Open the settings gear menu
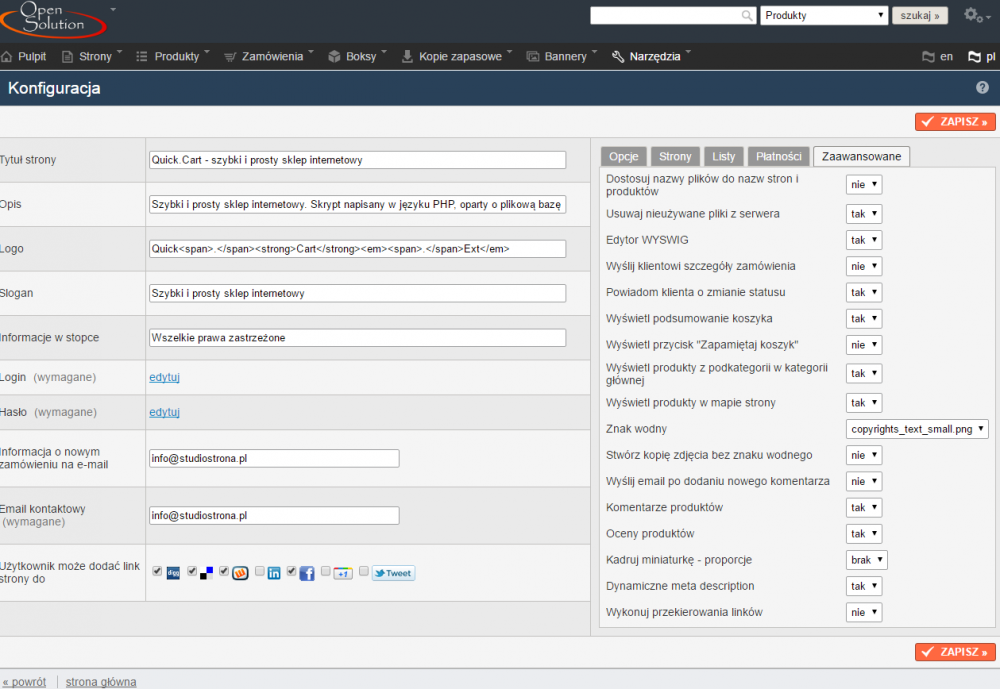 [976, 15]
